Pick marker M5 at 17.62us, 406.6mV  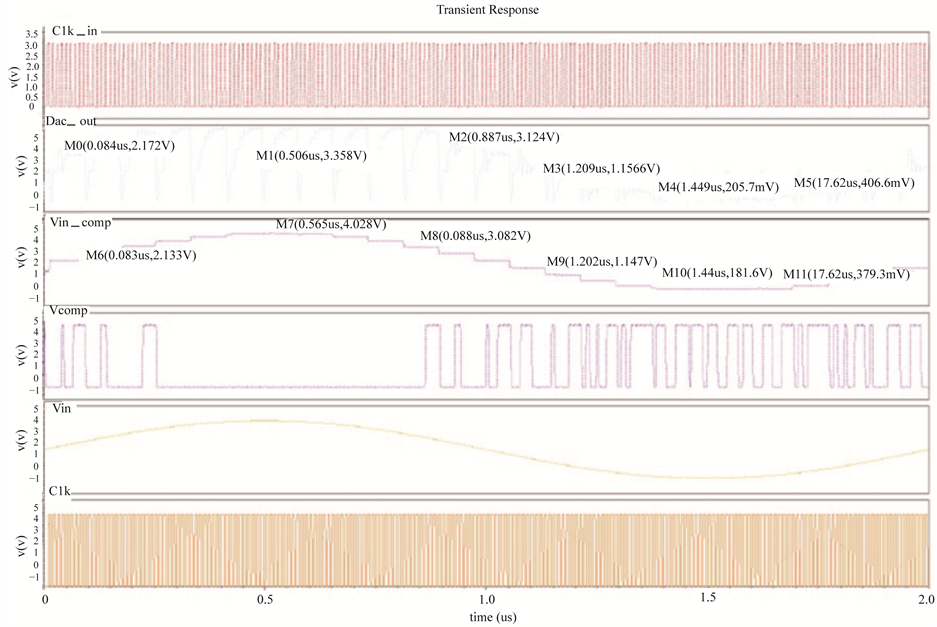pyautogui.click(x=852, y=183)
